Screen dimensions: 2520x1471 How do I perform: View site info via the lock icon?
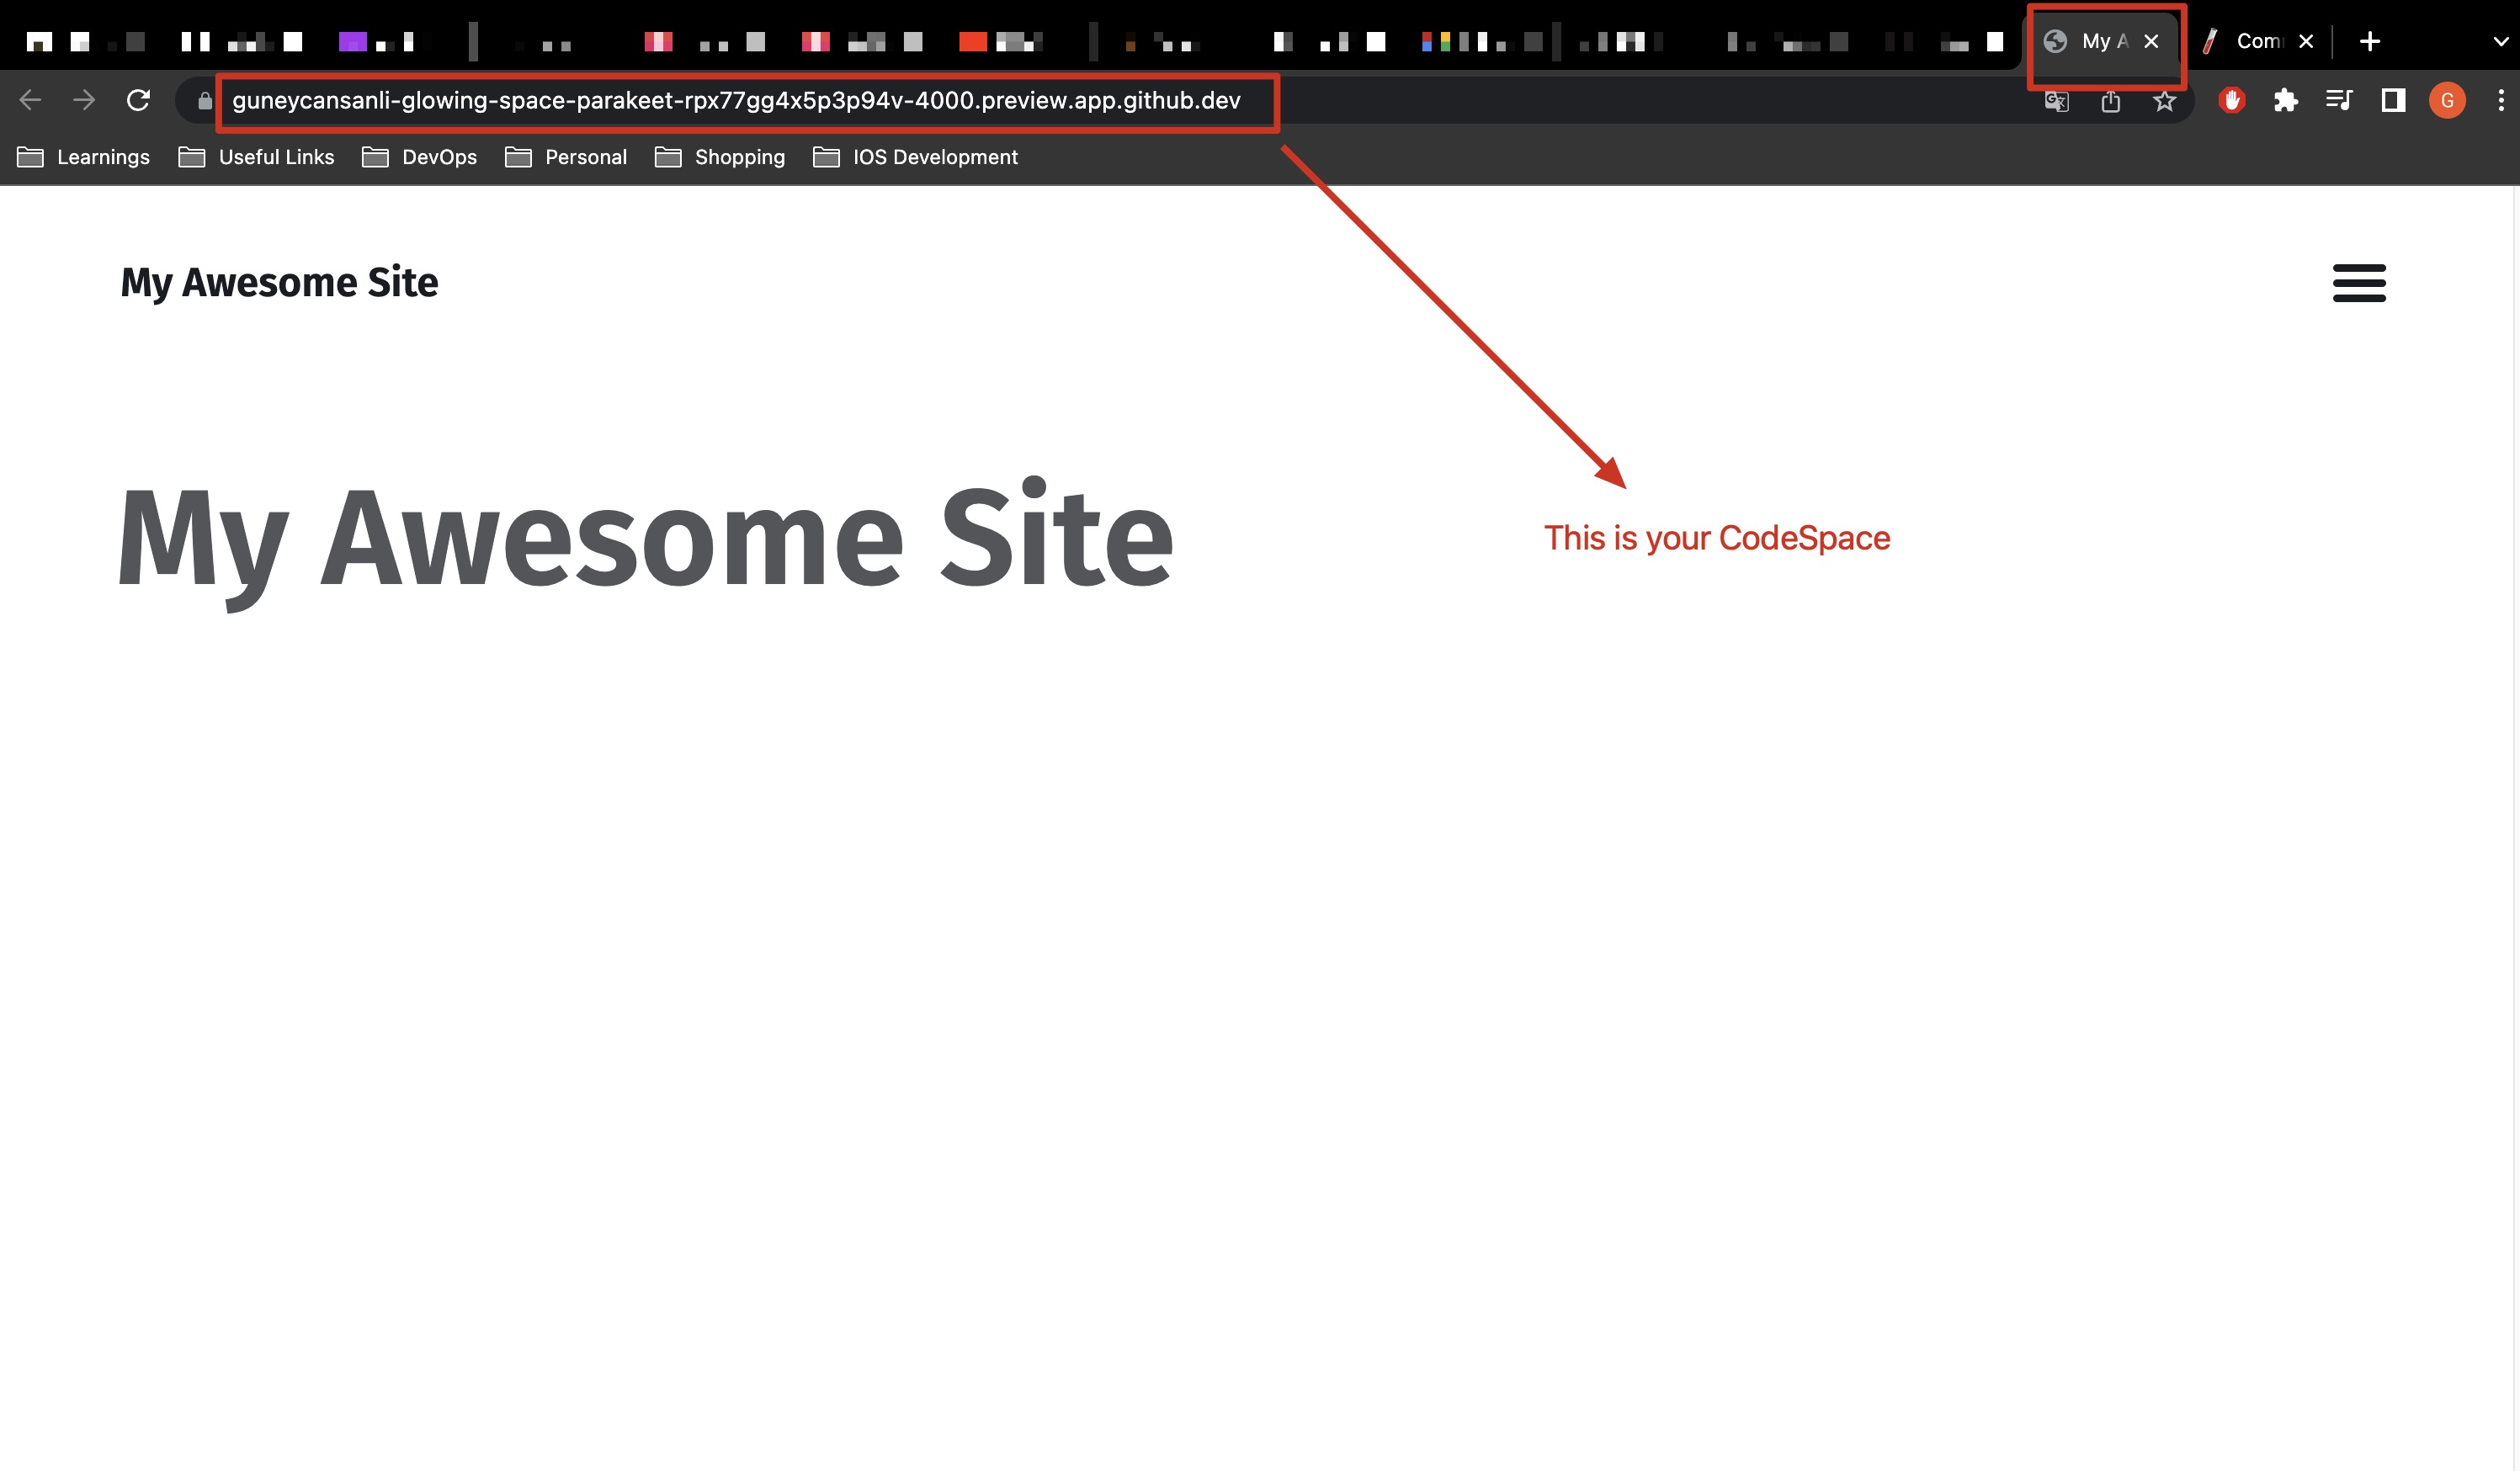205,101
